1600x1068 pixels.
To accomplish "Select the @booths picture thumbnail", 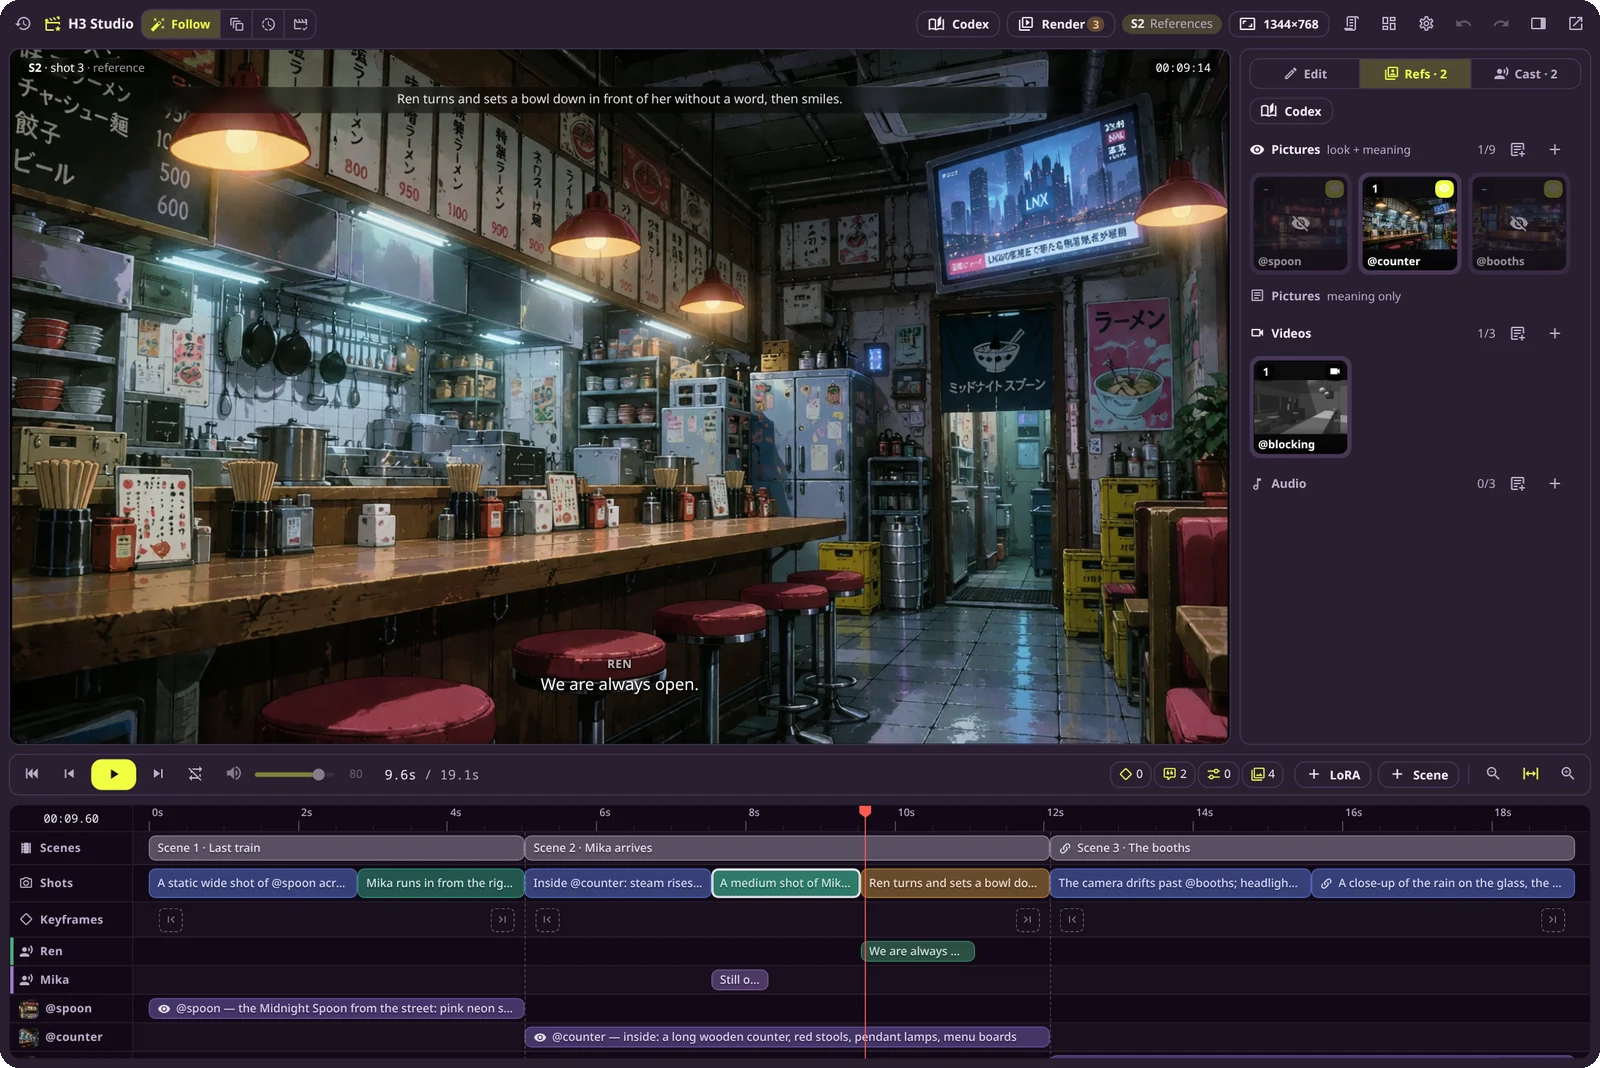I will pyautogui.click(x=1518, y=223).
